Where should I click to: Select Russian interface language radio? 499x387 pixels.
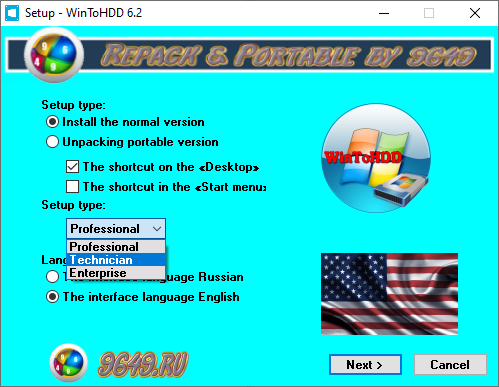click(52, 277)
